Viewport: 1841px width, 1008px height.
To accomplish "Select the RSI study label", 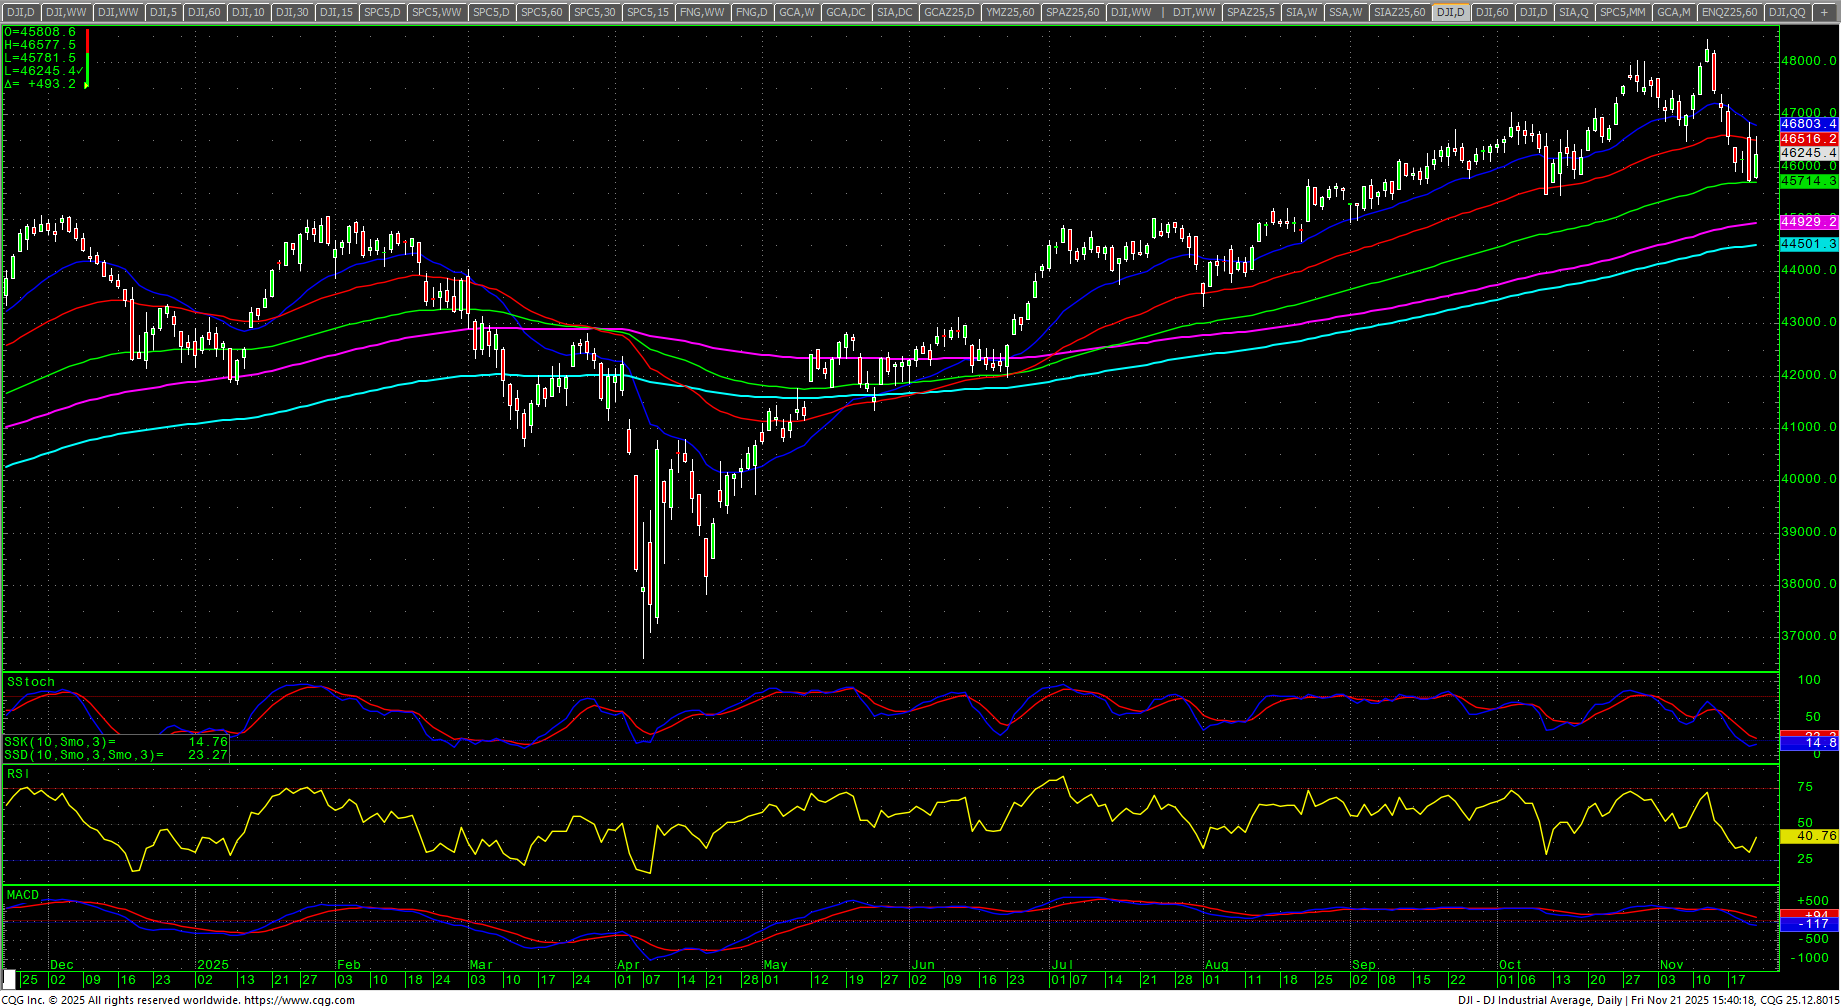I will tap(18, 774).
